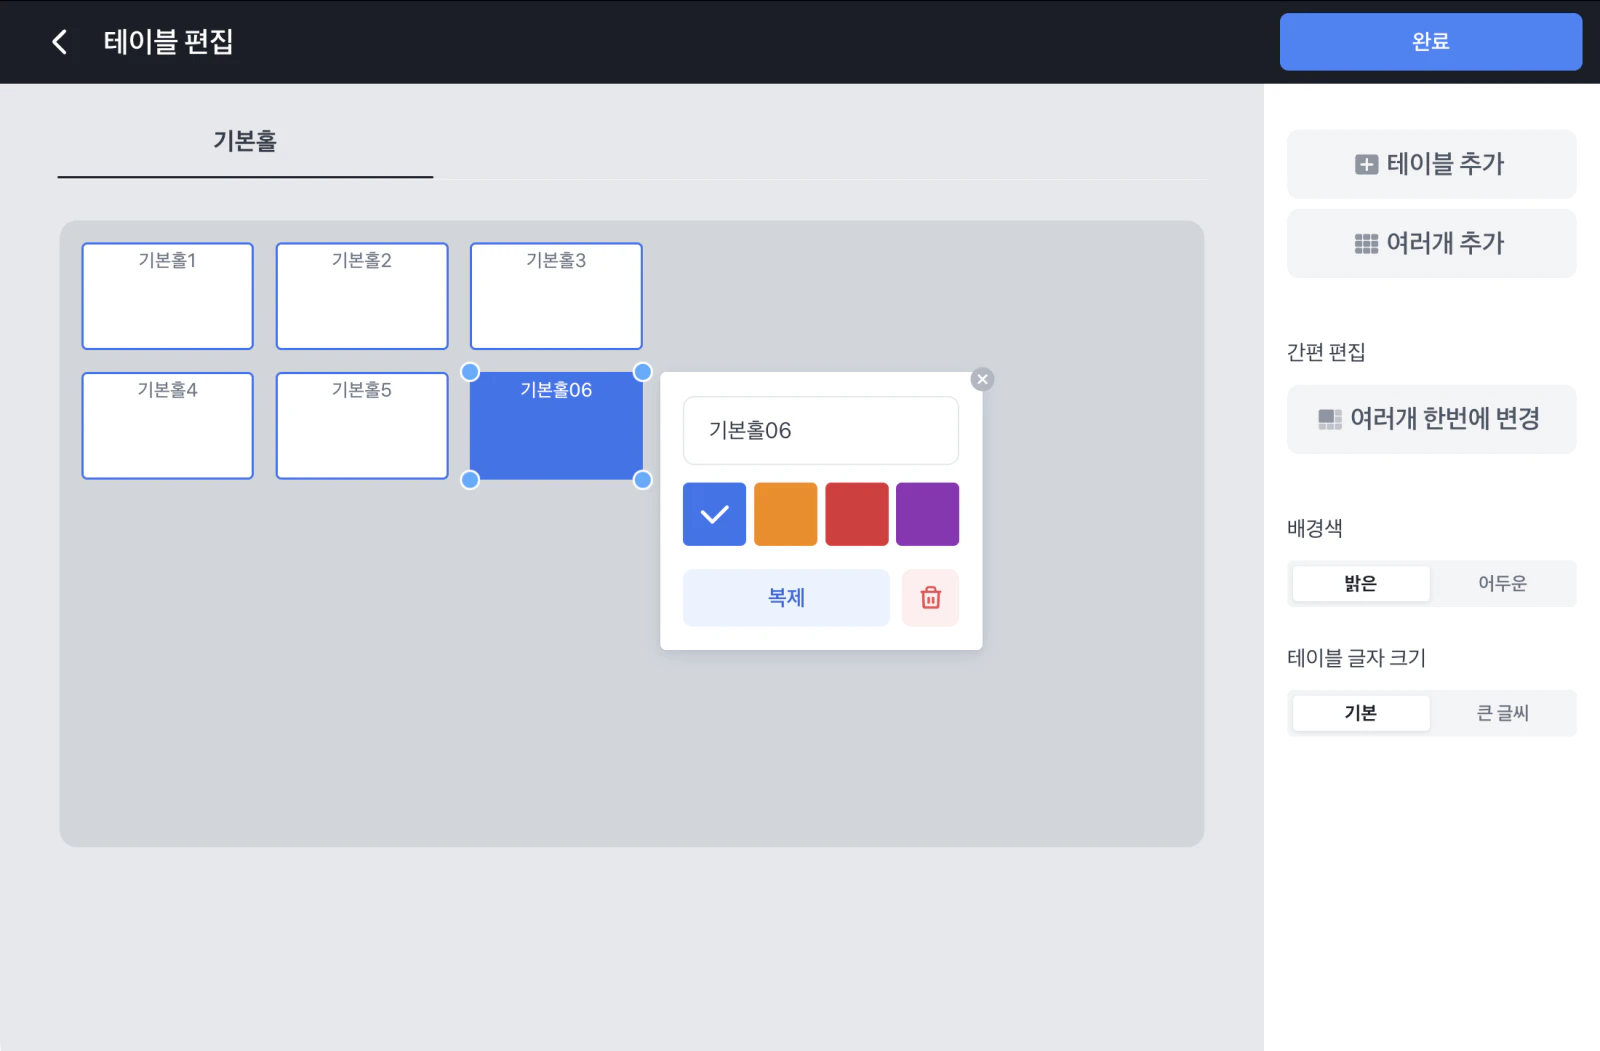Set table font size to 기본
Screen dimensions: 1600x1051
point(1361,713)
